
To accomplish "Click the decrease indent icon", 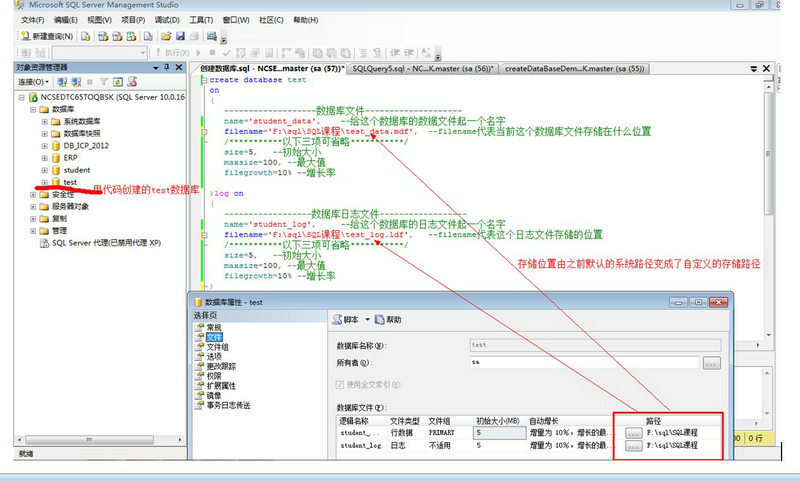I will click(x=395, y=53).
